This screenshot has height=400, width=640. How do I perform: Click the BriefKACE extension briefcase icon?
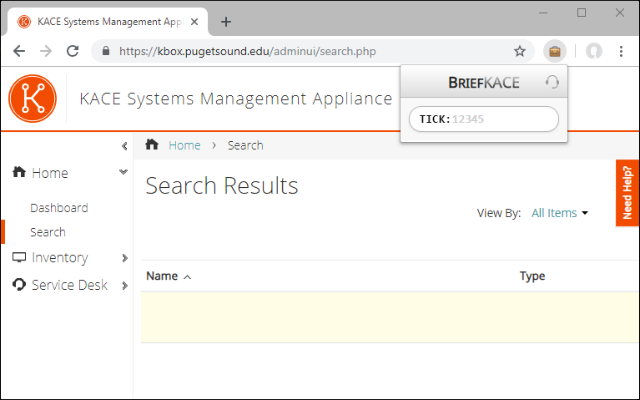554,50
